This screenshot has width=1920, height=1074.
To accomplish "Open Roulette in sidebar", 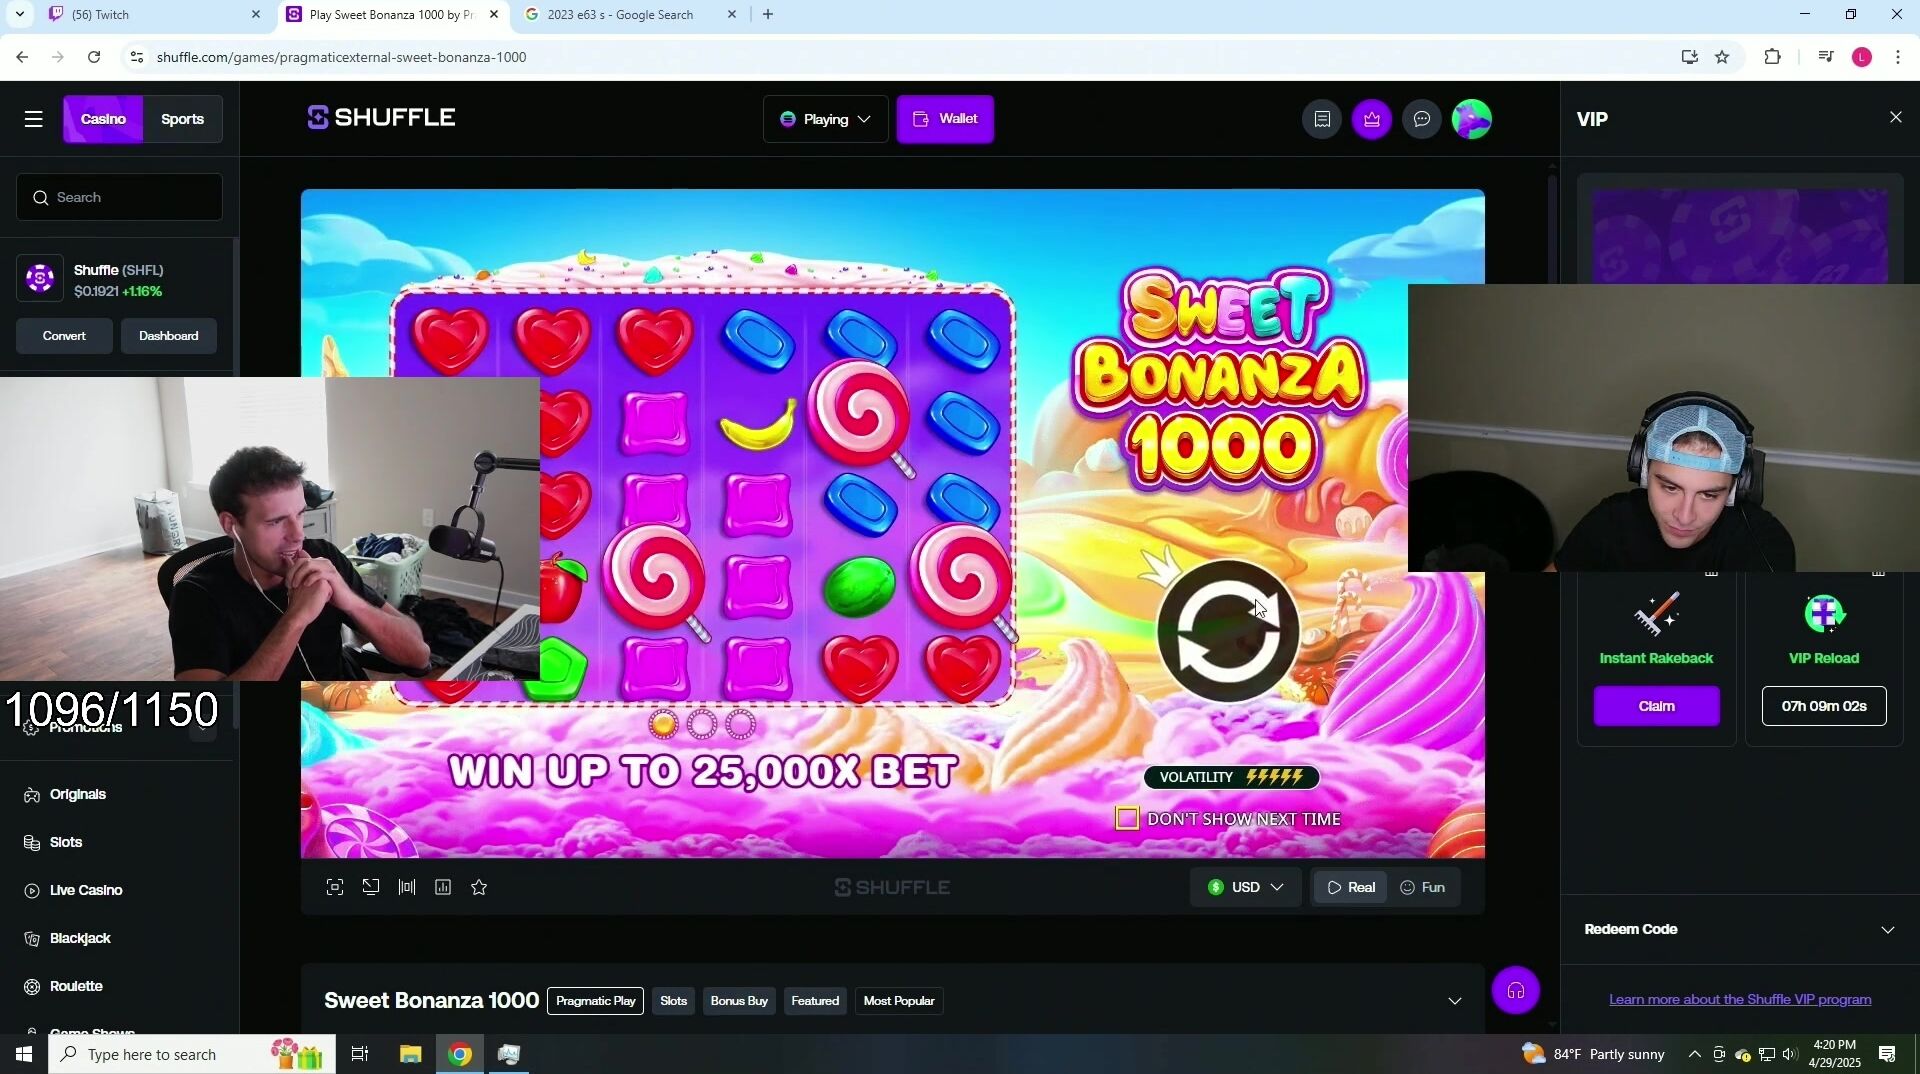I will 76,986.
